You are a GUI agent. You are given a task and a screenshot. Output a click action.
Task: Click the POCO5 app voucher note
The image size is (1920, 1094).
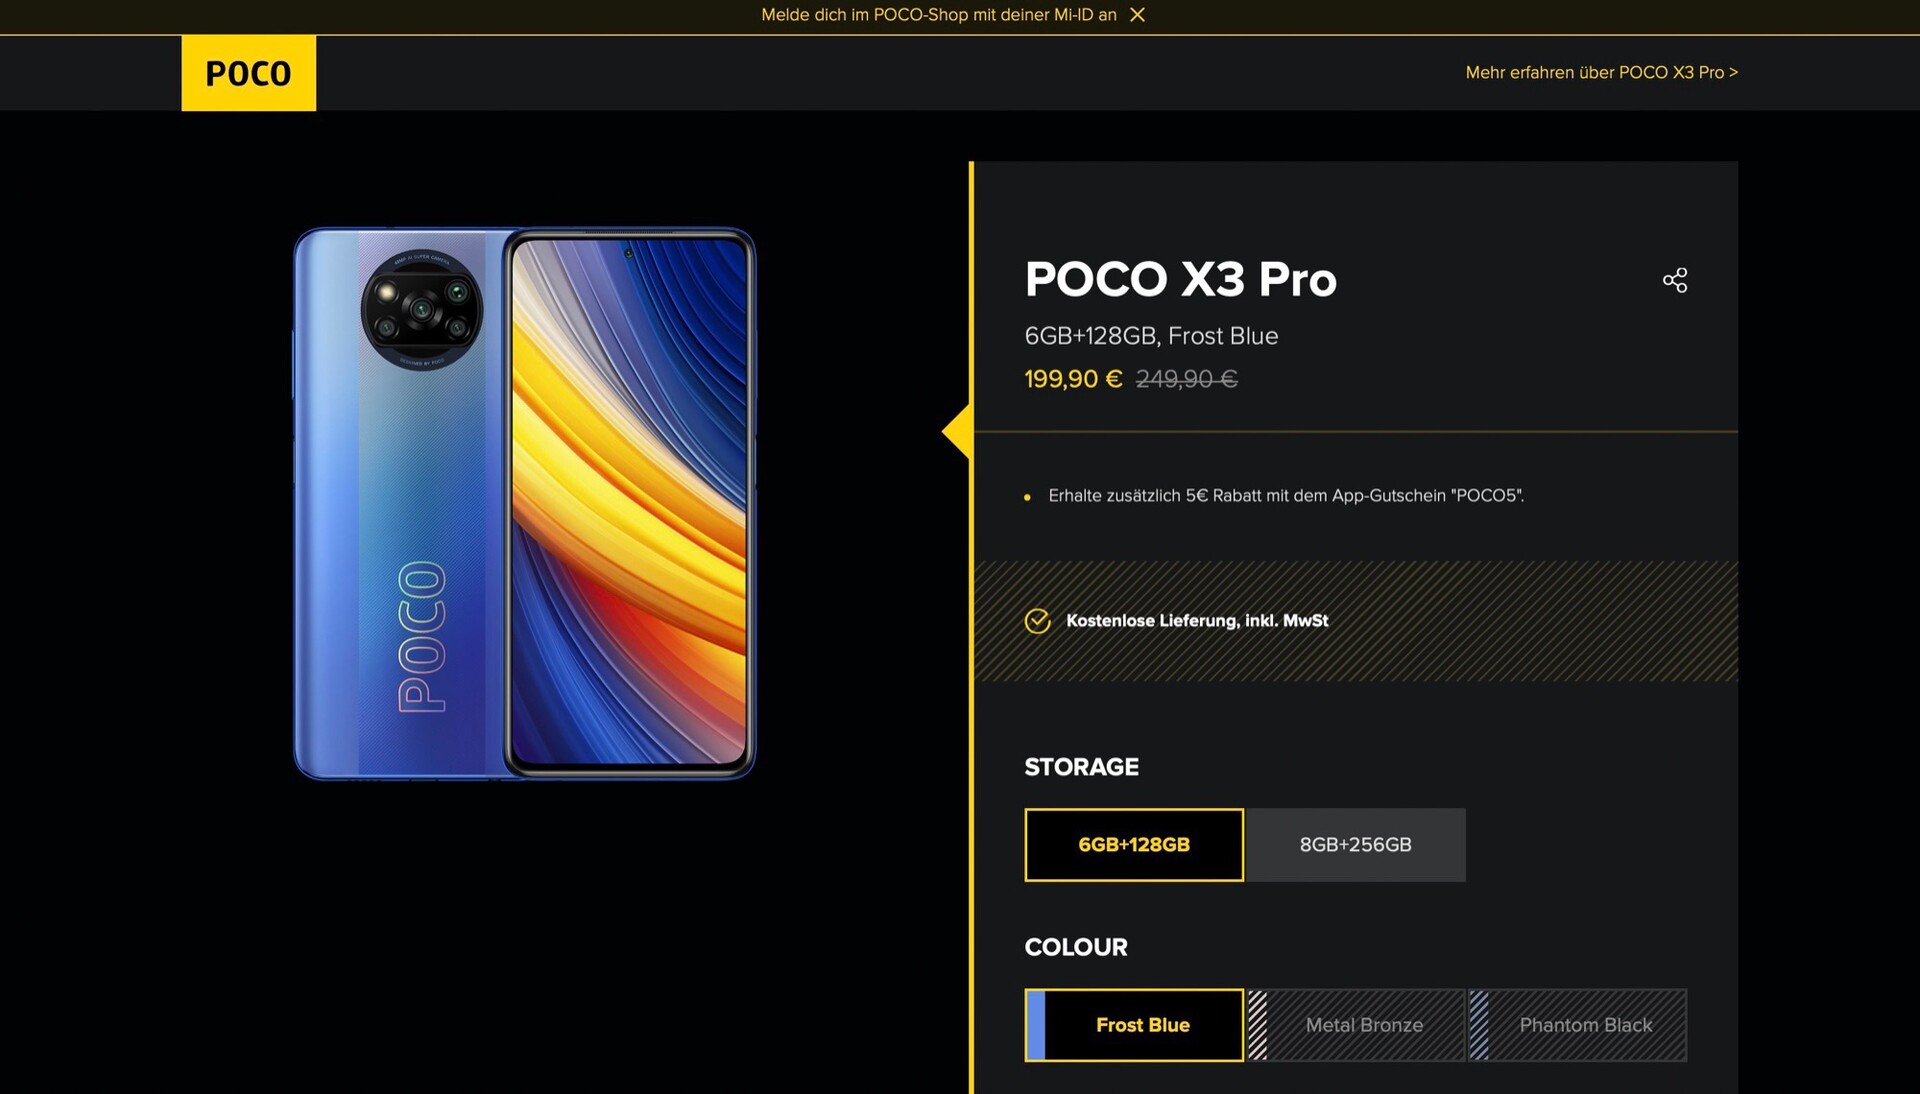tap(1285, 496)
